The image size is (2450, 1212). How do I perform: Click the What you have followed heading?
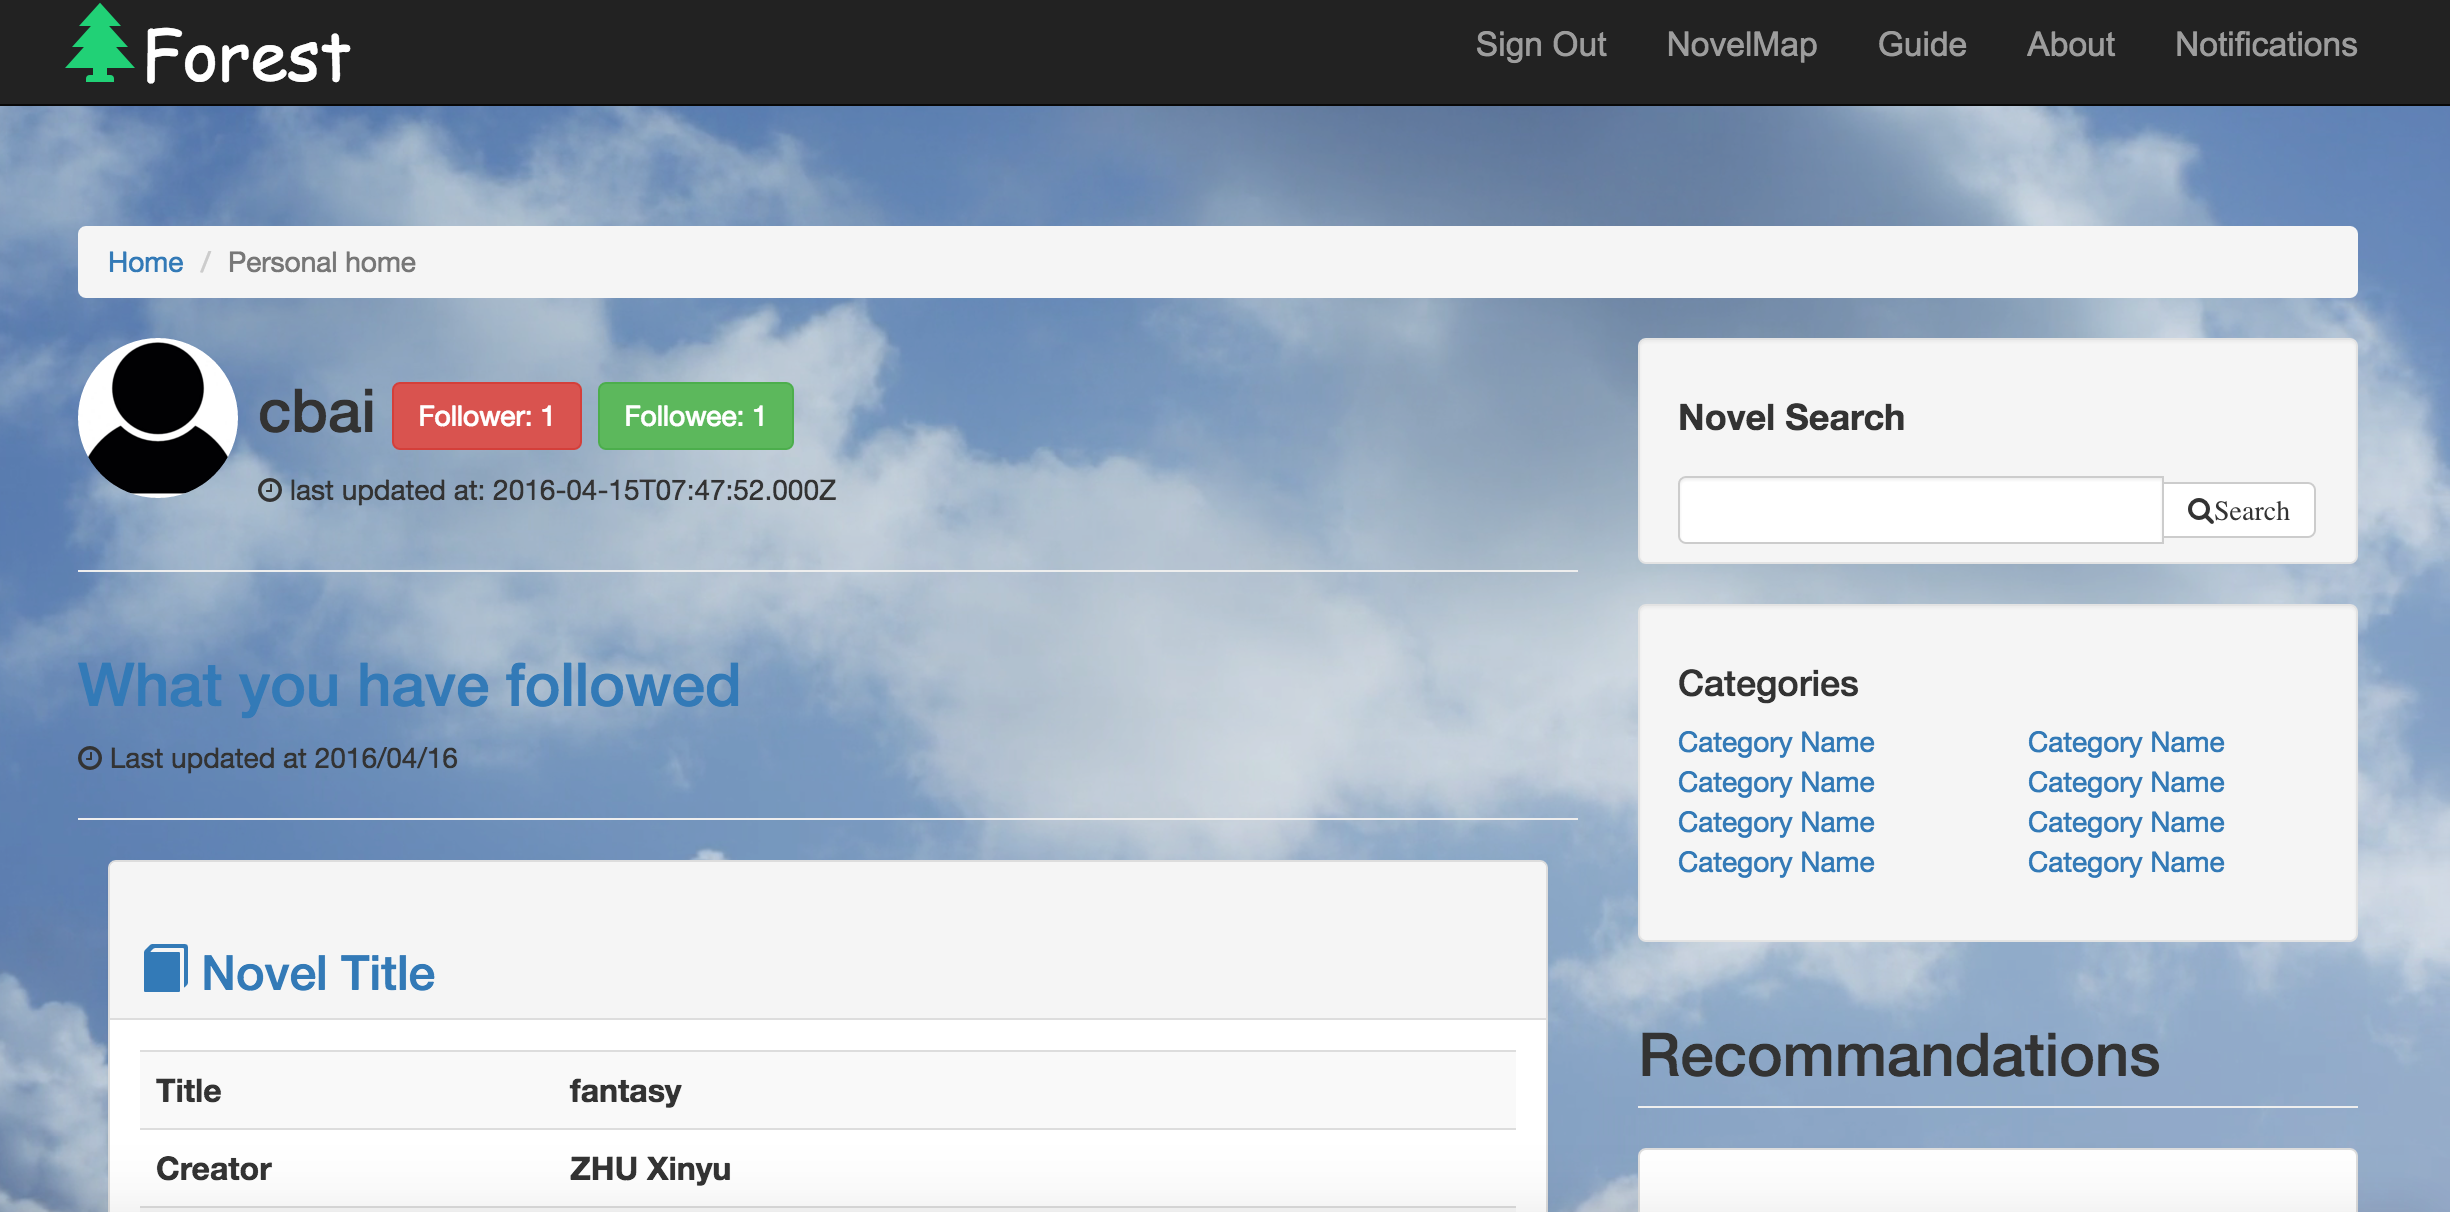click(409, 686)
